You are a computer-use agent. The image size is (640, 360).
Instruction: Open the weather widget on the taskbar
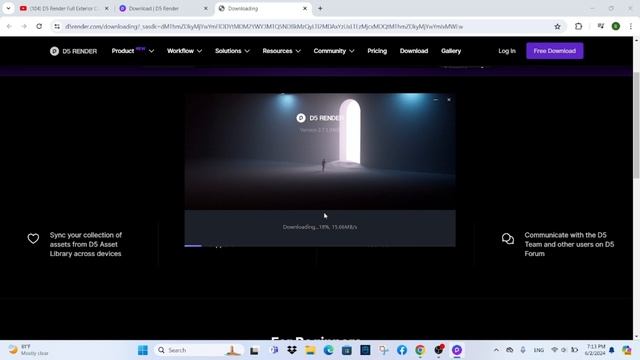(29, 350)
